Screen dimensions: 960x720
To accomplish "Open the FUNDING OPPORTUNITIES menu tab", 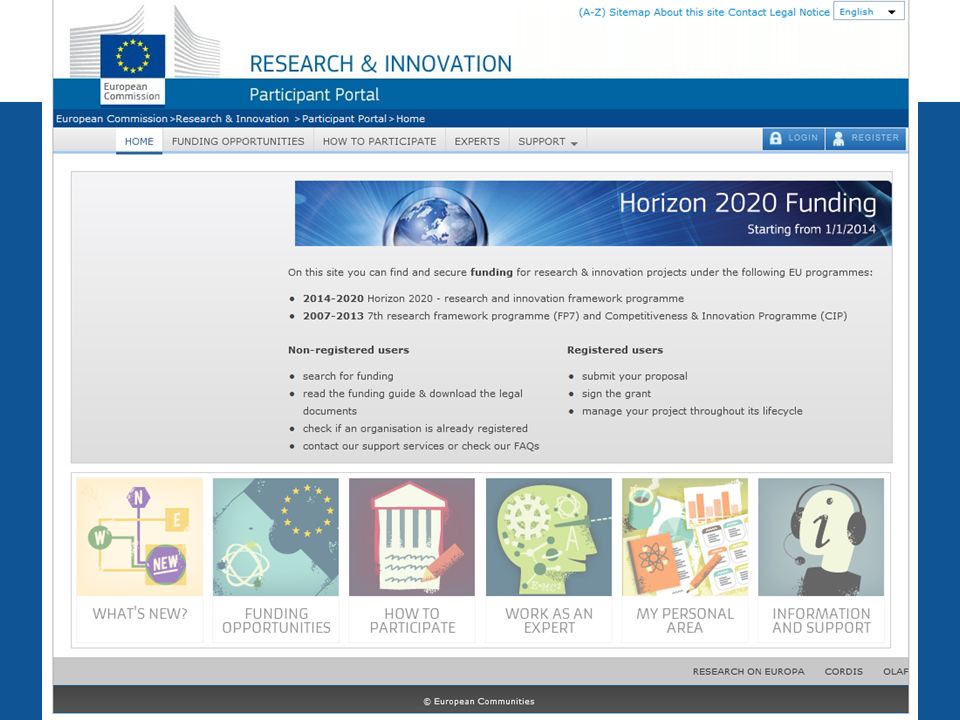I will pyautogui.click(x=238, y=141).
